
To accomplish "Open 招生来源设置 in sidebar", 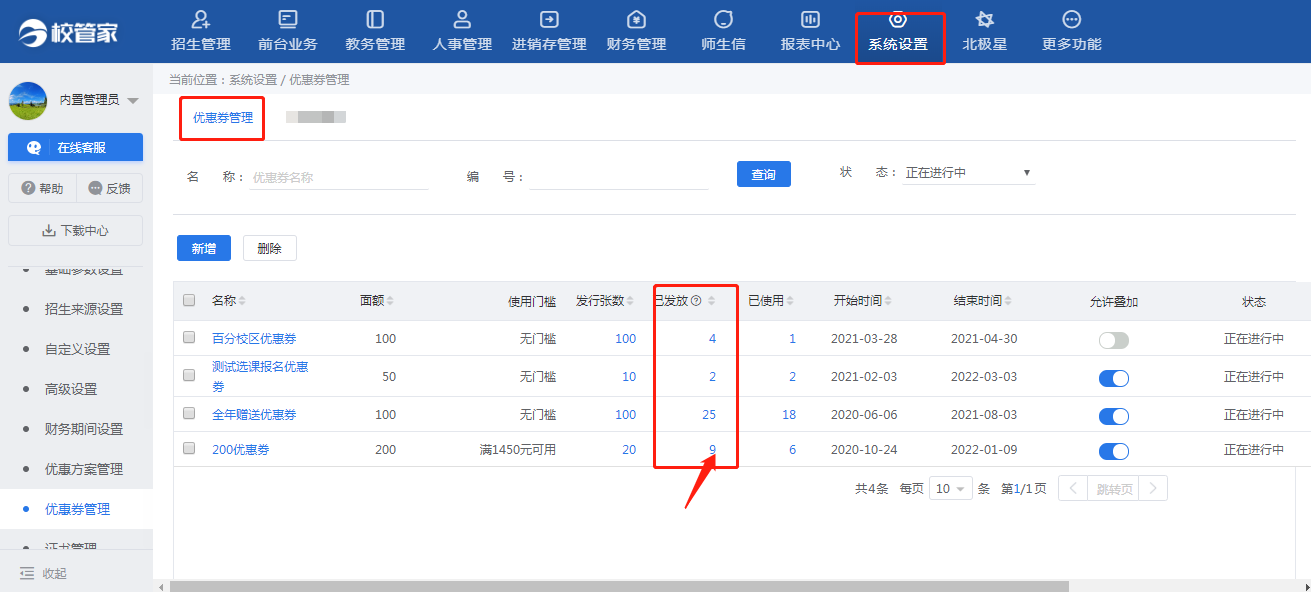I will [x=84, y=309].
